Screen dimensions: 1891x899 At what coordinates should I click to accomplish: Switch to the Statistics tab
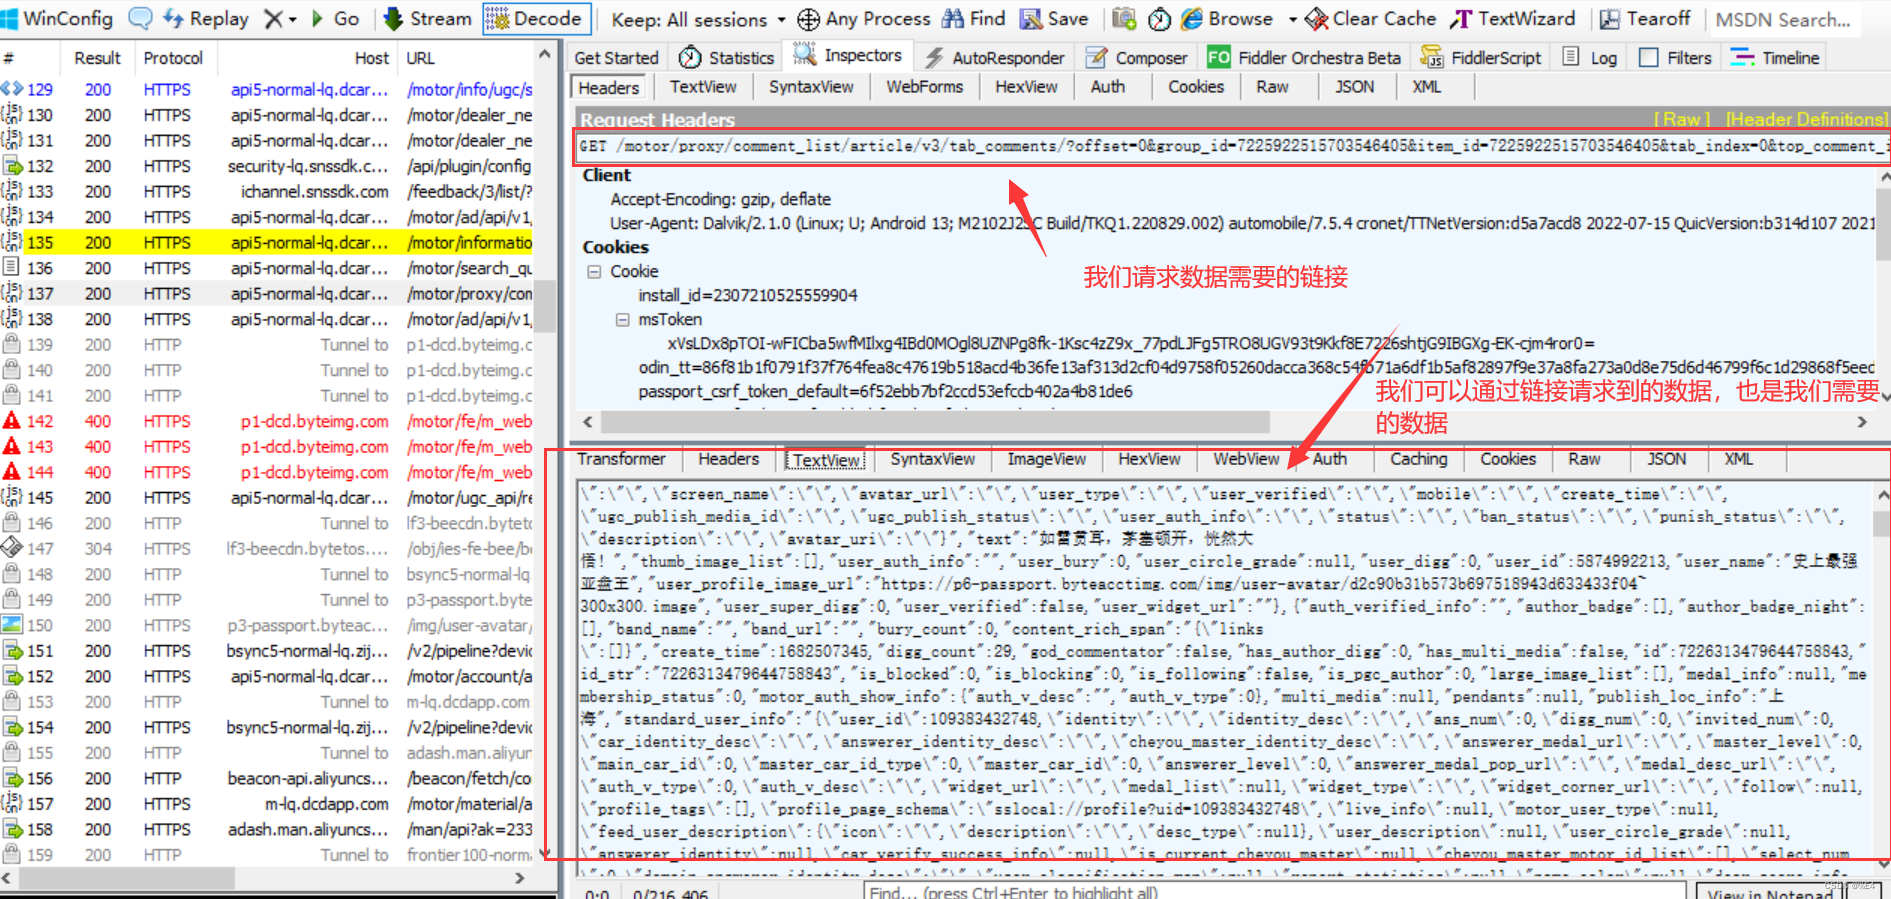click(x=727, y=58)
